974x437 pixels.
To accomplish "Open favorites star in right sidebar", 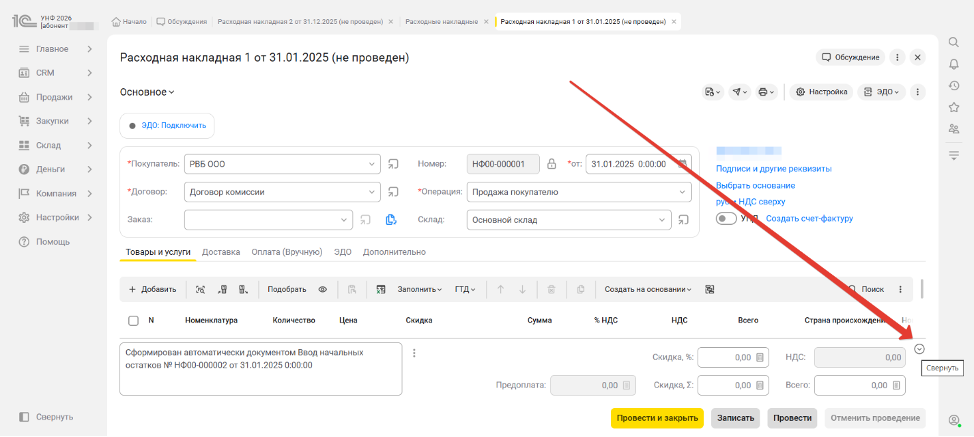I will [x=954, y=106].
